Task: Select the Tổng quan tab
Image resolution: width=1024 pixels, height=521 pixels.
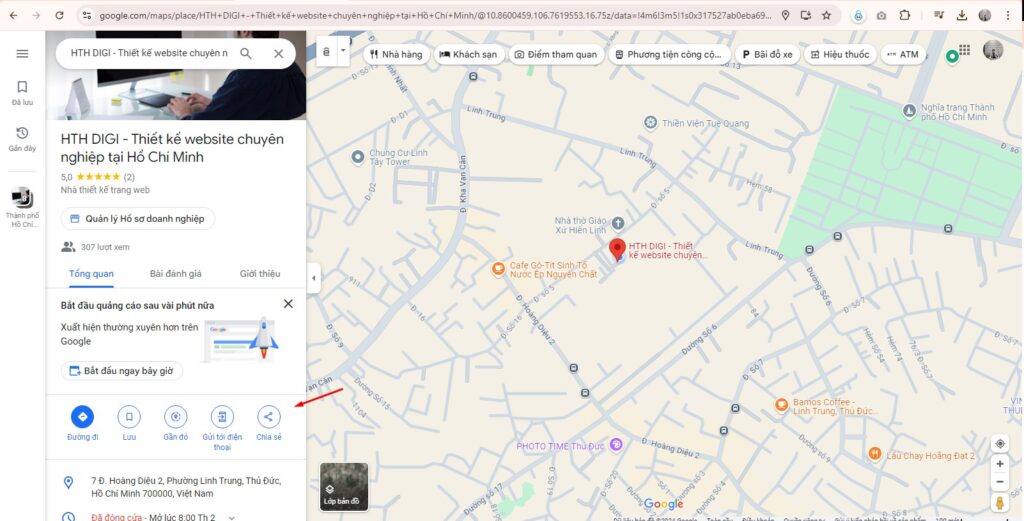Action: (x=91, y=274)
